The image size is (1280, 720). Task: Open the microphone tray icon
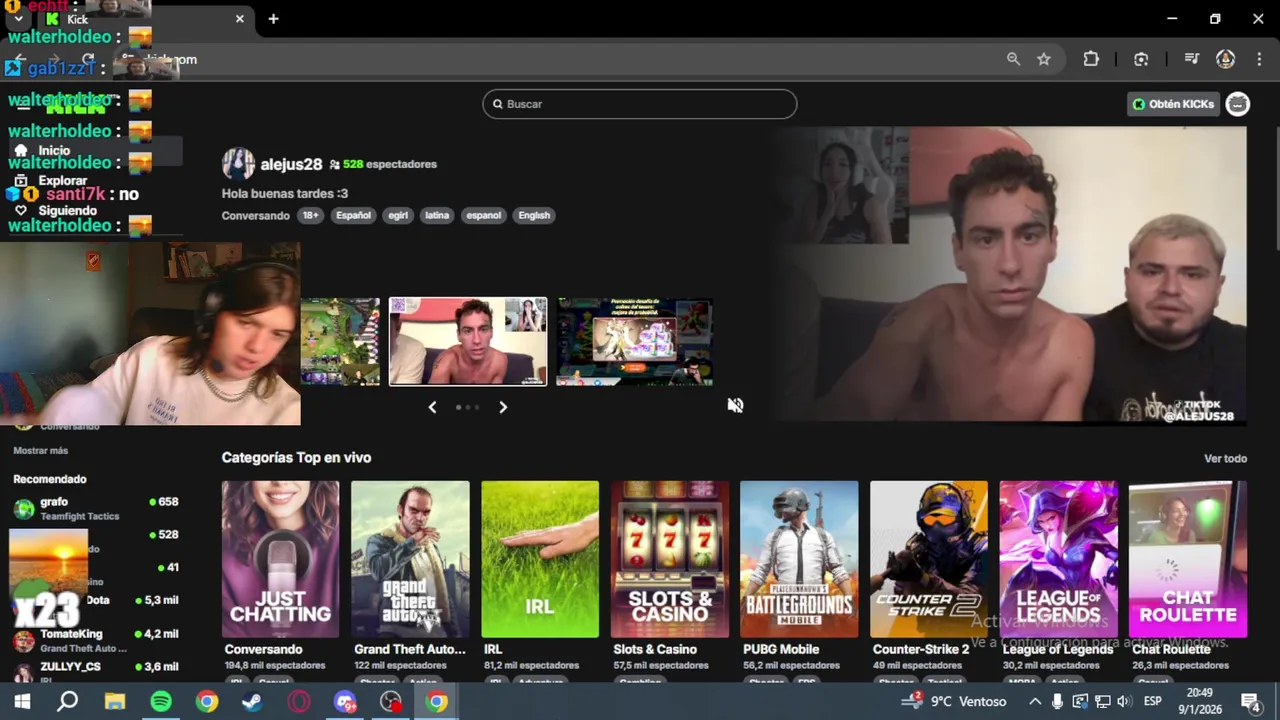pyautogui.click(x=1057, y=702)
